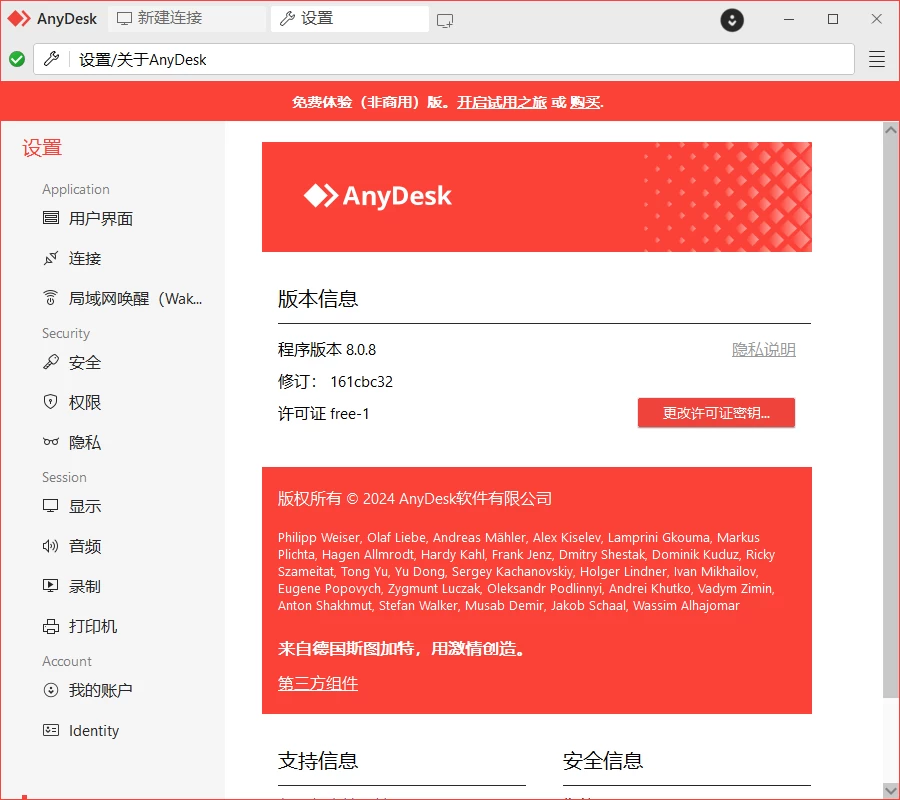The image size is (900, 800).
Task: Click the 购买 link in banner
Action: 585,102
